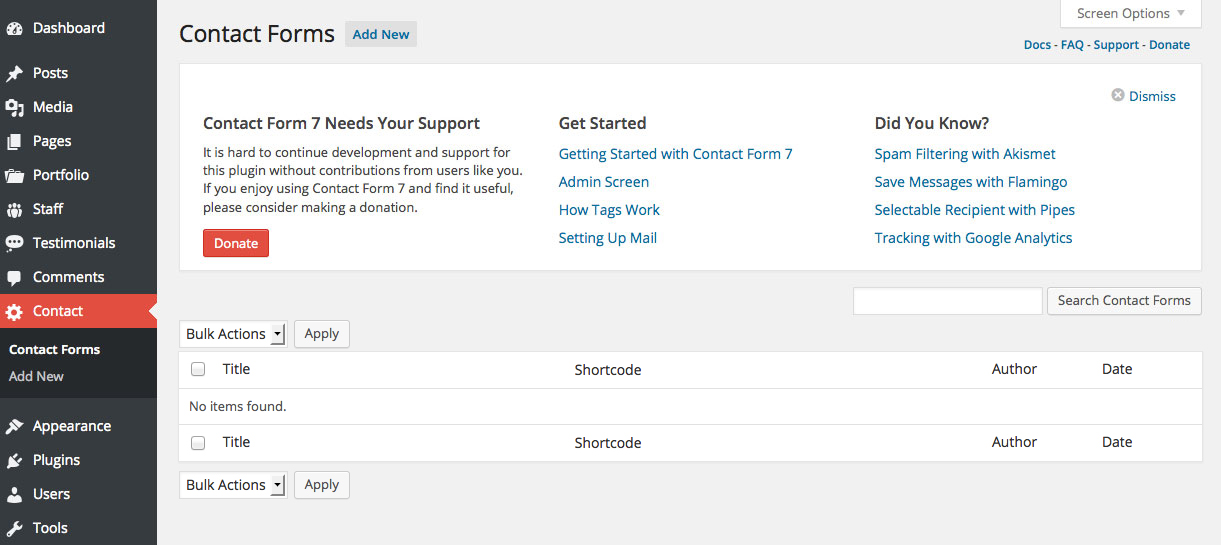Click the Staff group icon
Image resolution: width=1221 pixels, height=545 pixels.
click(x=14, y=209)
